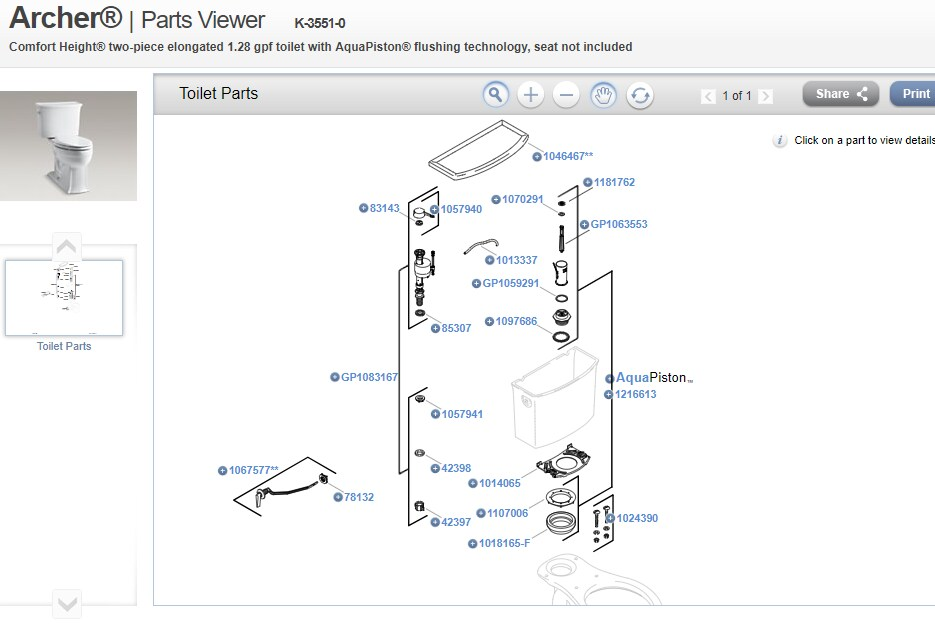The image size is (935, 634).
Task: View part 1067577** trip lever details
Action: [254, 471]
